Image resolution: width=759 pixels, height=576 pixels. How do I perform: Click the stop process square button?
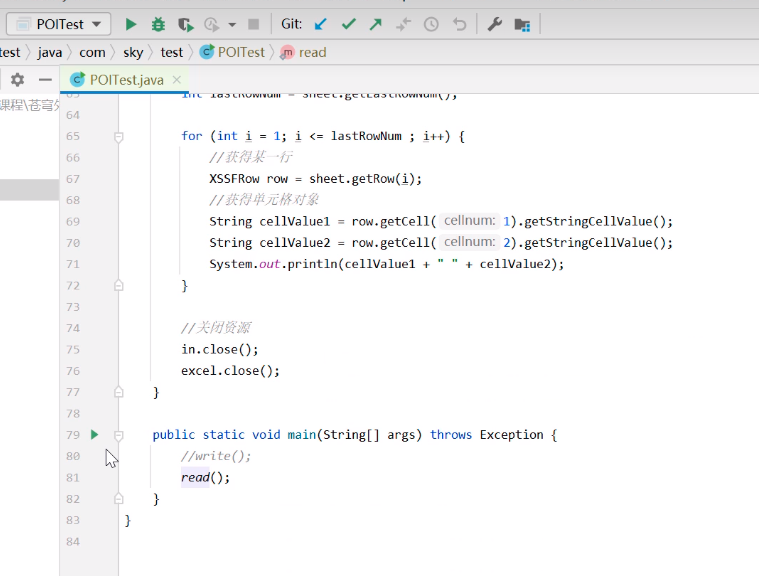pyautogui.click(x=254, y=24)
